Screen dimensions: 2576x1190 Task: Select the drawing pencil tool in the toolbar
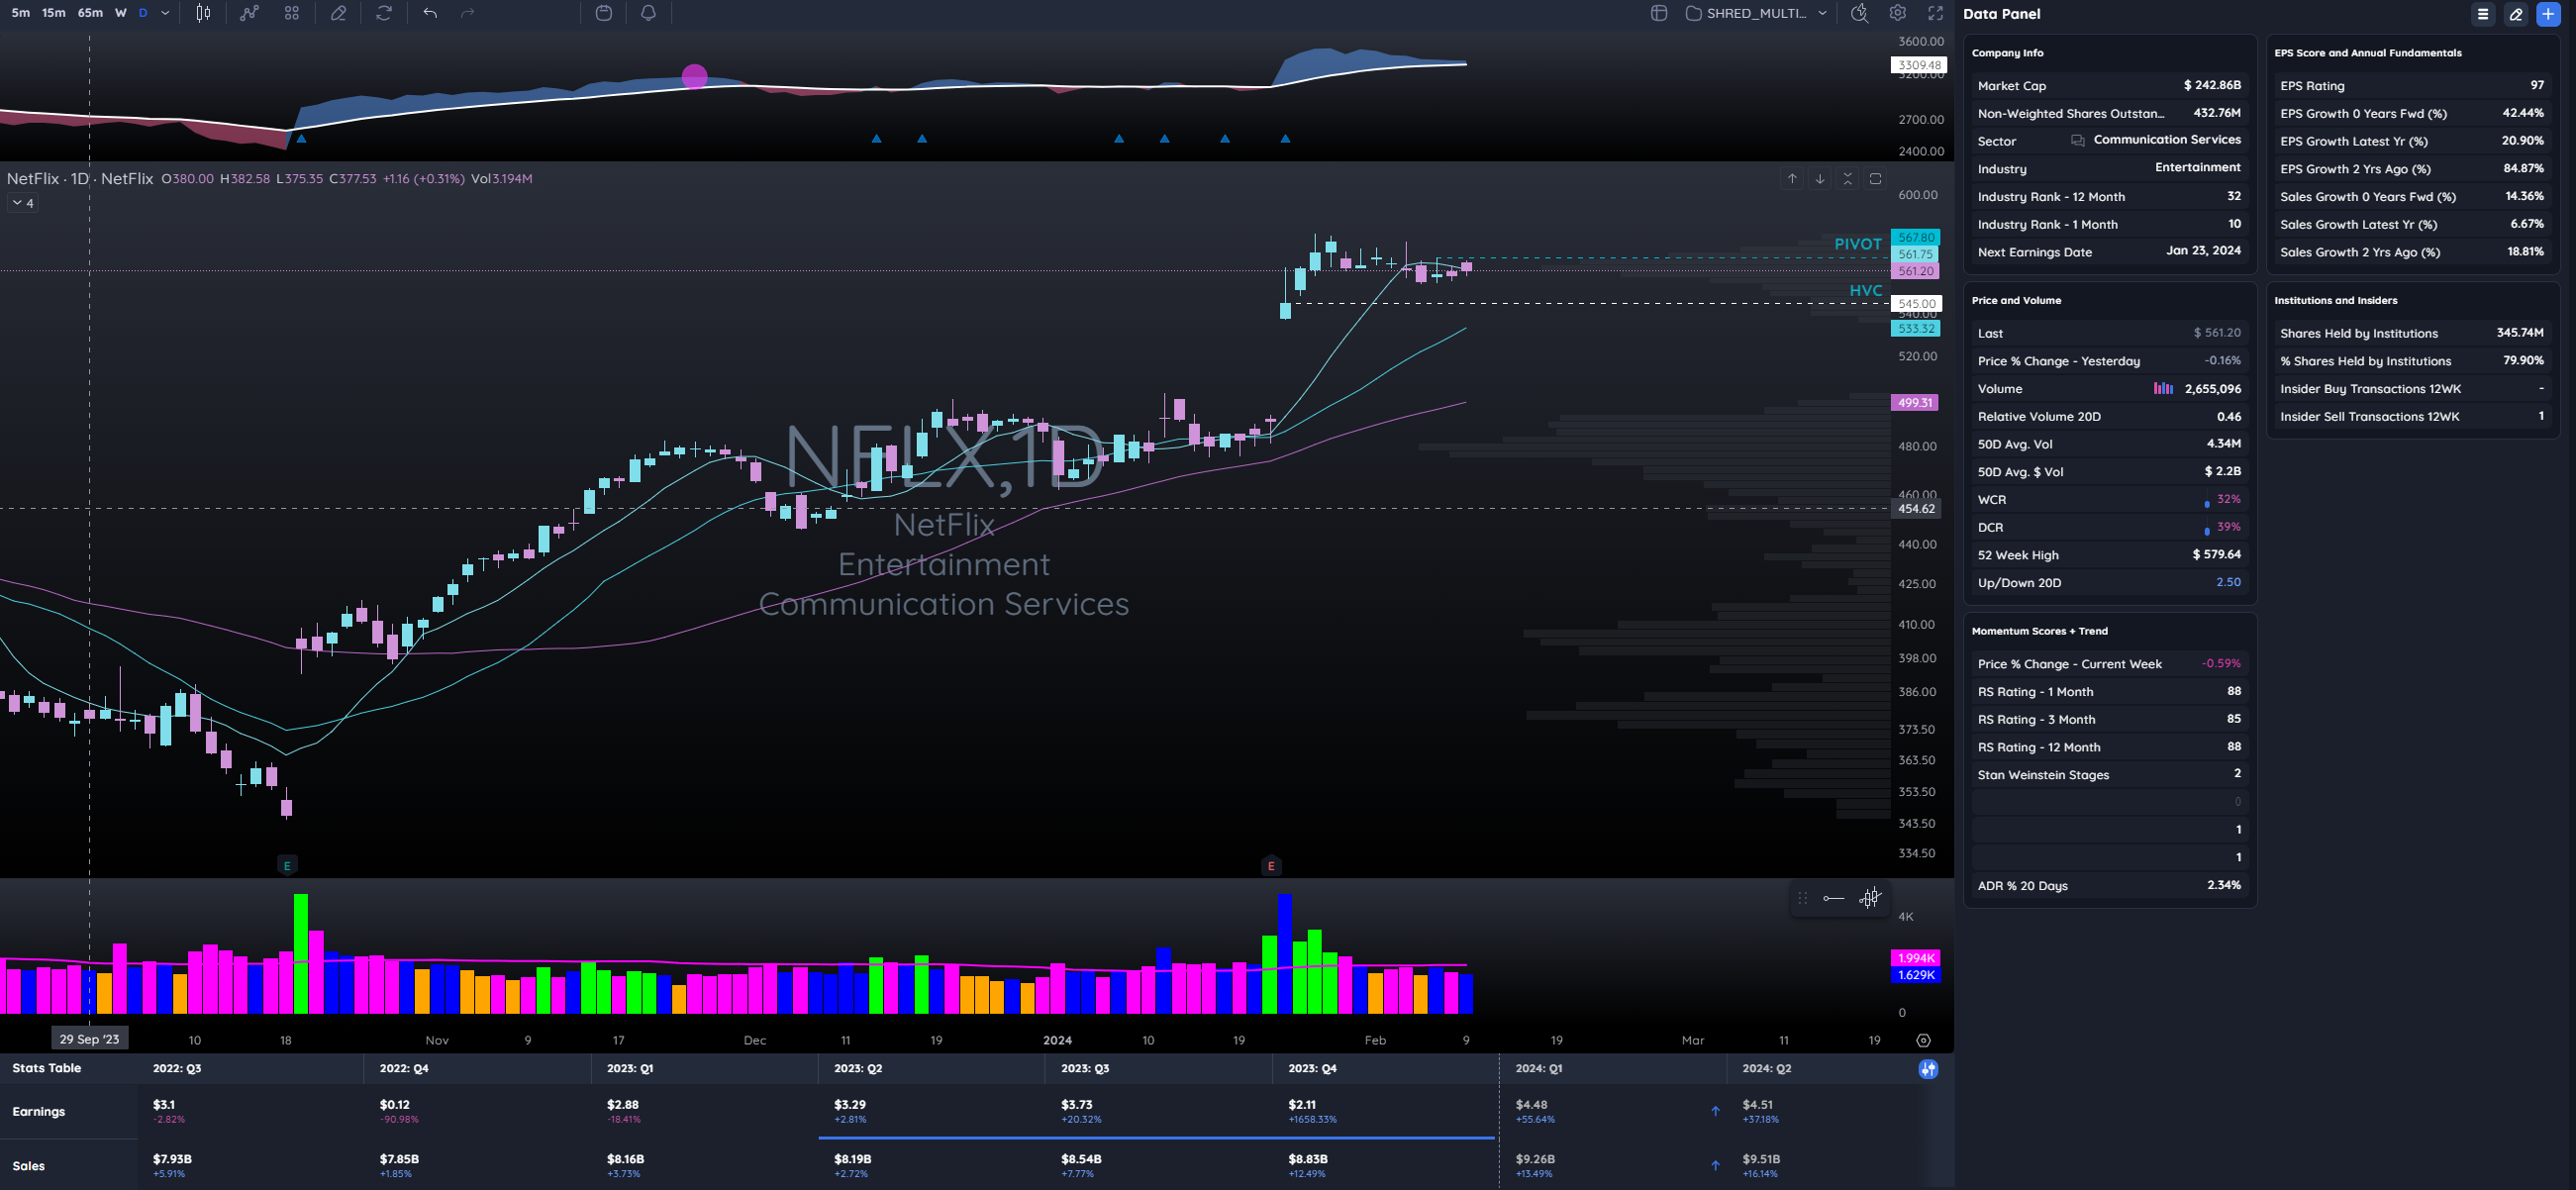338,13
